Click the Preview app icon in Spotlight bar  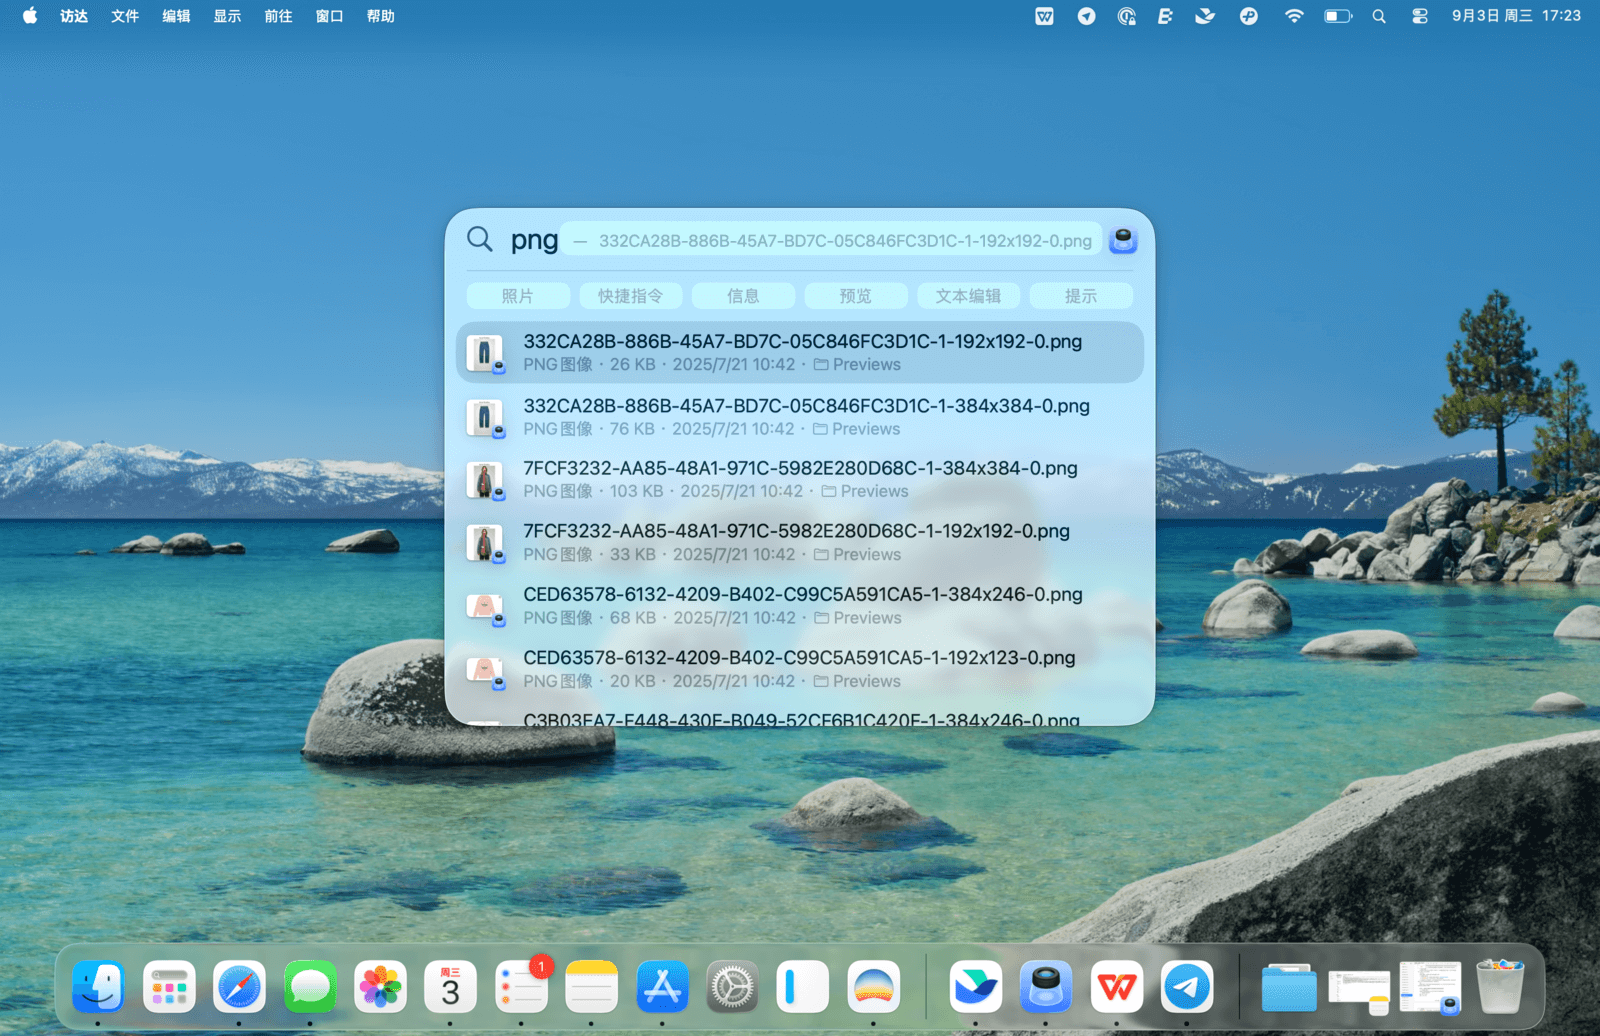(x=1123, y=240)
